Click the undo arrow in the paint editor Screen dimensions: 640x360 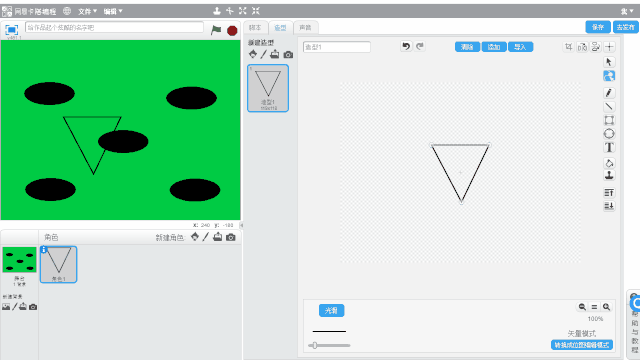(406, 46)
